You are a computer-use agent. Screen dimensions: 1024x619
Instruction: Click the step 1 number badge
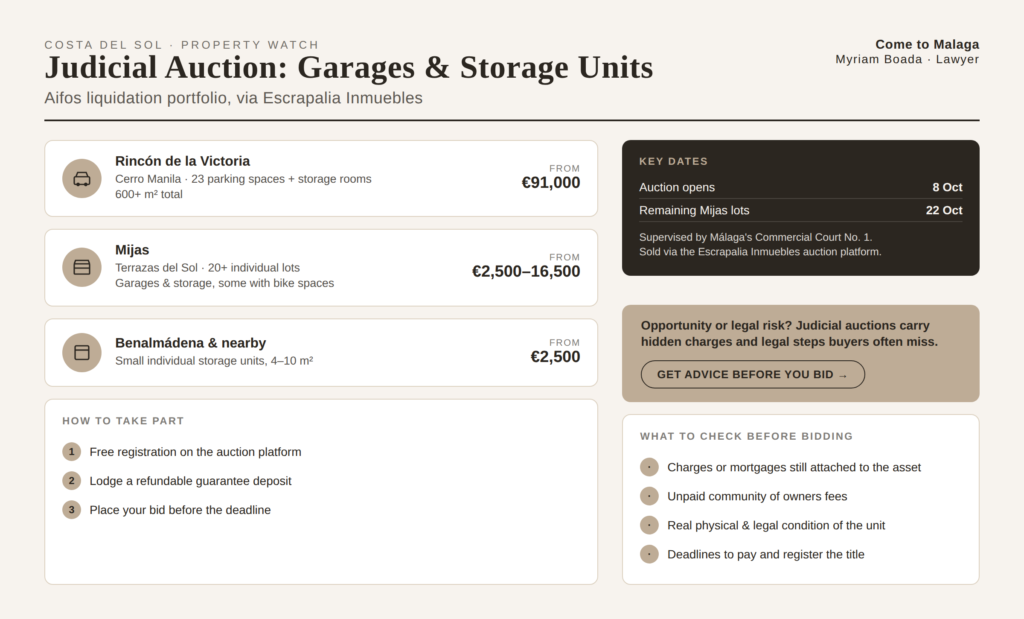[71, 452]
